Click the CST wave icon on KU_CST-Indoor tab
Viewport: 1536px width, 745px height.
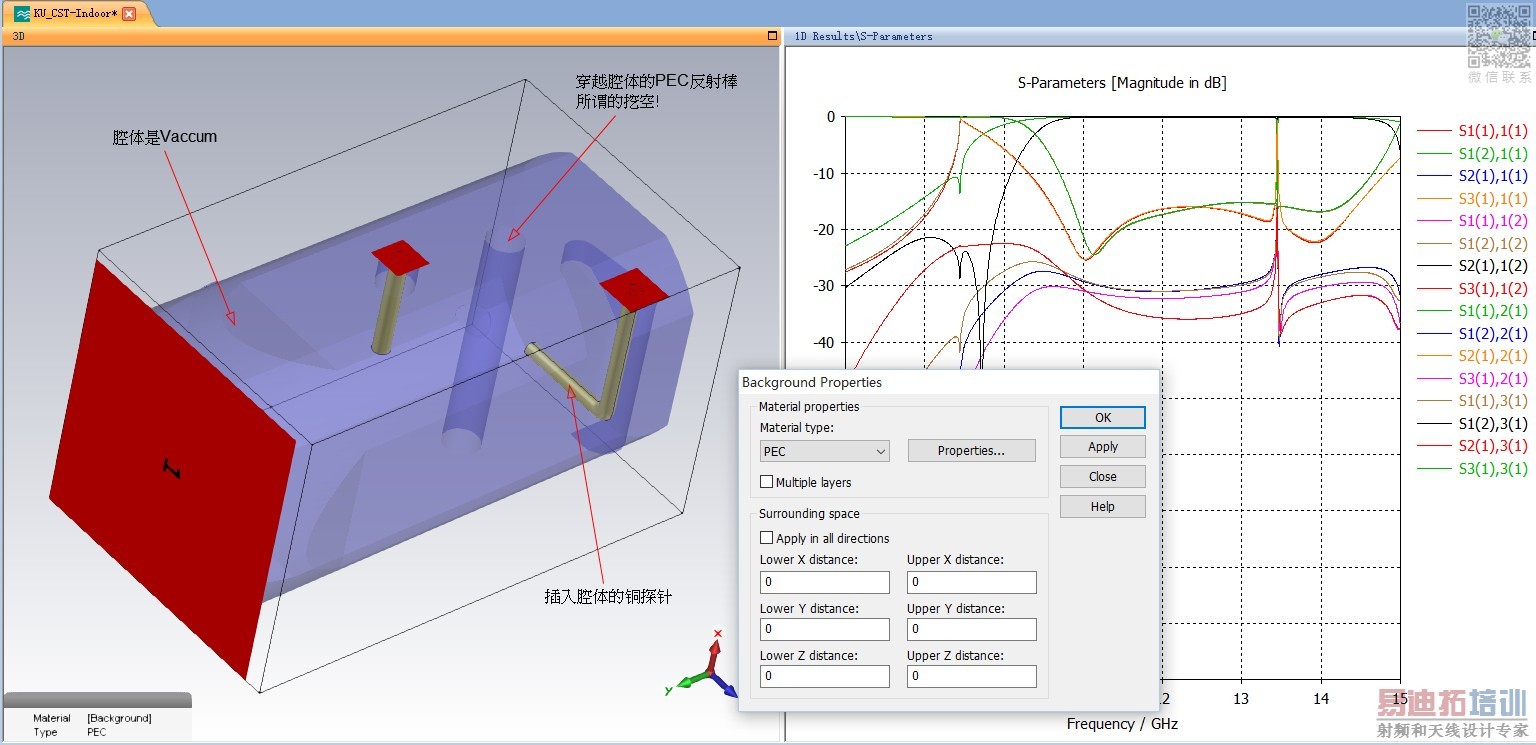22,14
